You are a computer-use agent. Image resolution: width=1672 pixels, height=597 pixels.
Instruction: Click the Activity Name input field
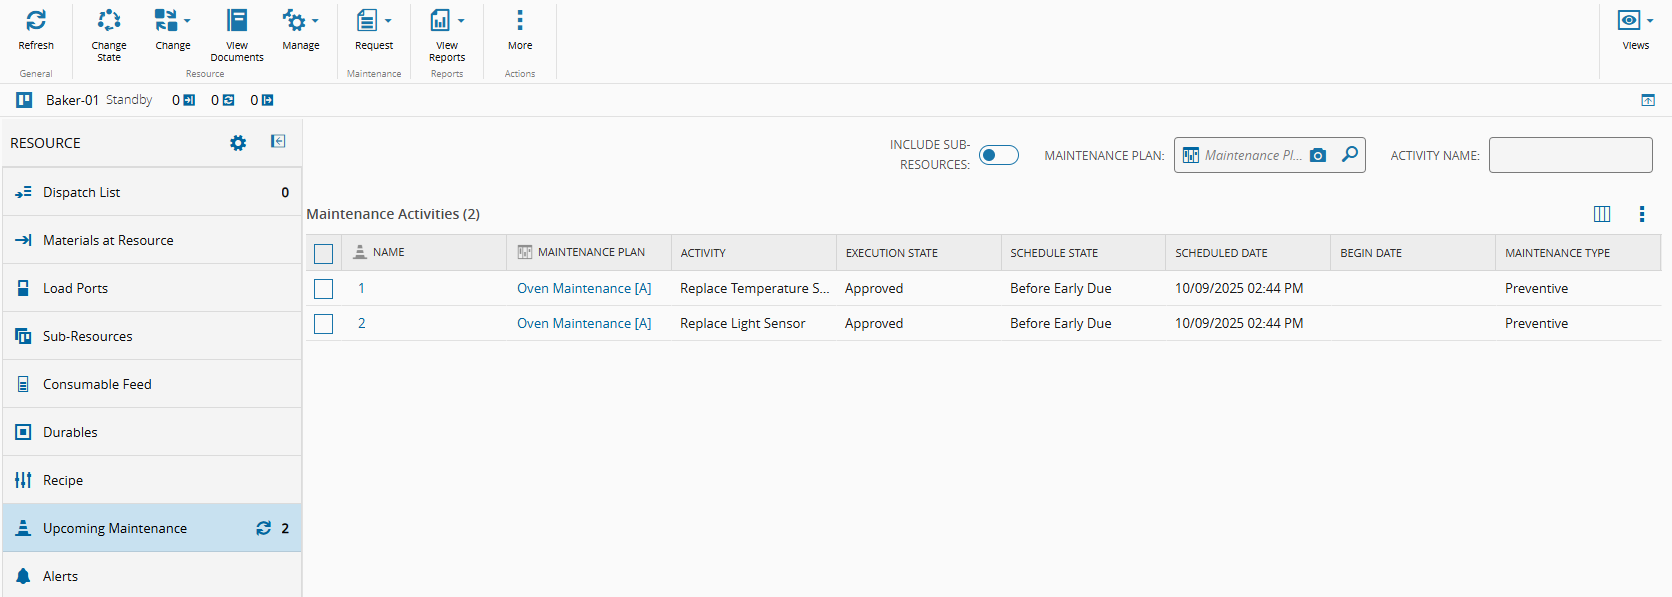pyautogui.click(x=1570, y=155)
